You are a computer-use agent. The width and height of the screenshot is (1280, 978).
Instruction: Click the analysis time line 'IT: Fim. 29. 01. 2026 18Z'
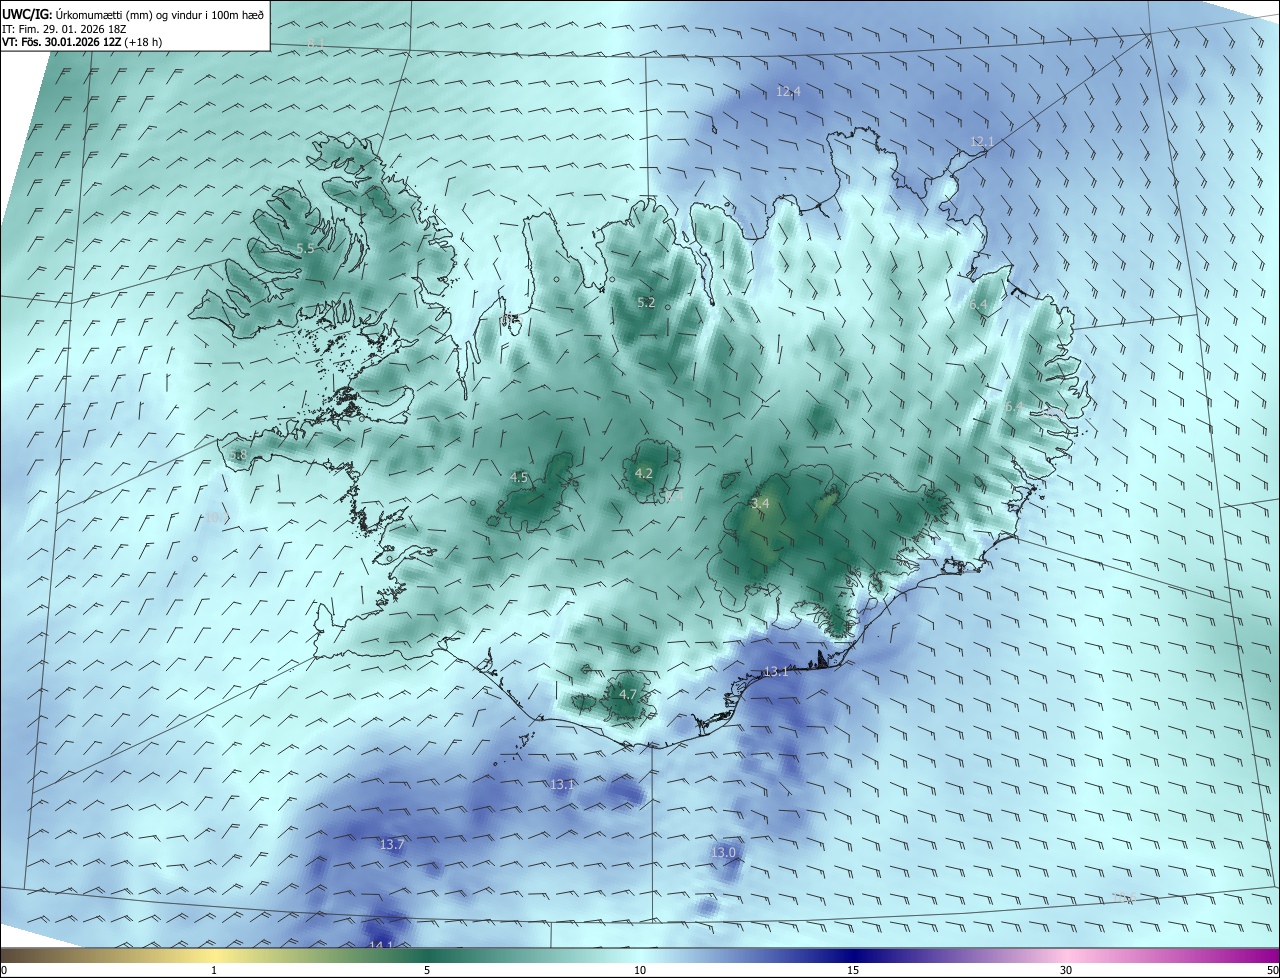coord(65,29)
